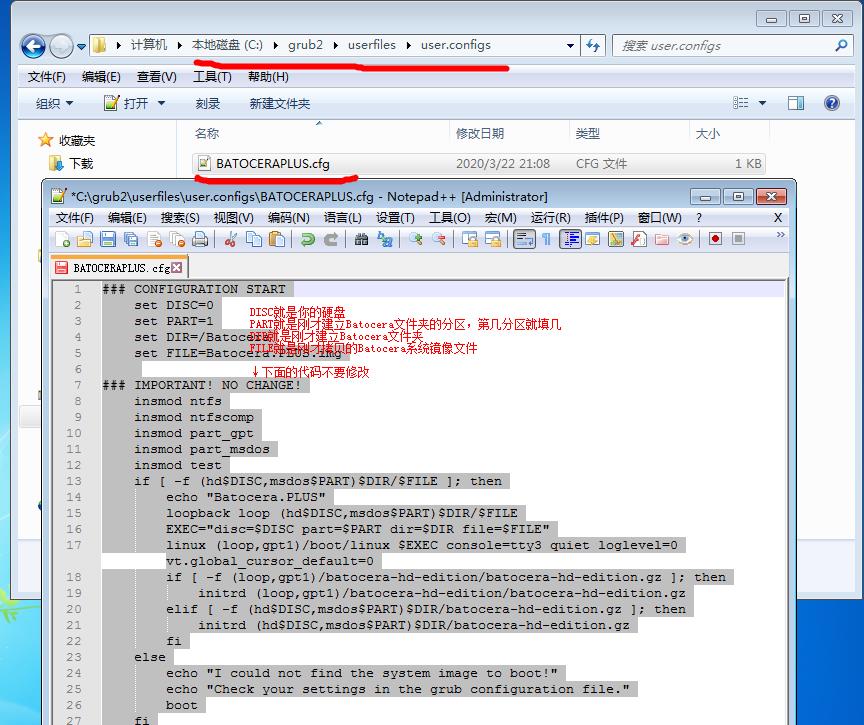Toggle file monitoring eye icon

pyautogui.click(x=685, y=239)
